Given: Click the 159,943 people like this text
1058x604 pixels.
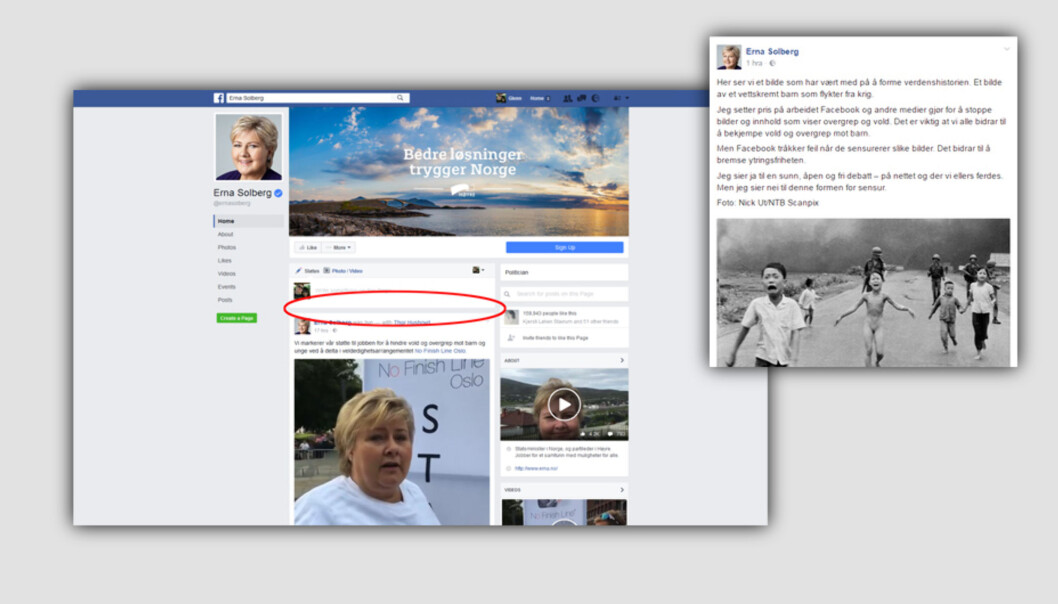Looking at the screenshot, I should tap(549, 313).
